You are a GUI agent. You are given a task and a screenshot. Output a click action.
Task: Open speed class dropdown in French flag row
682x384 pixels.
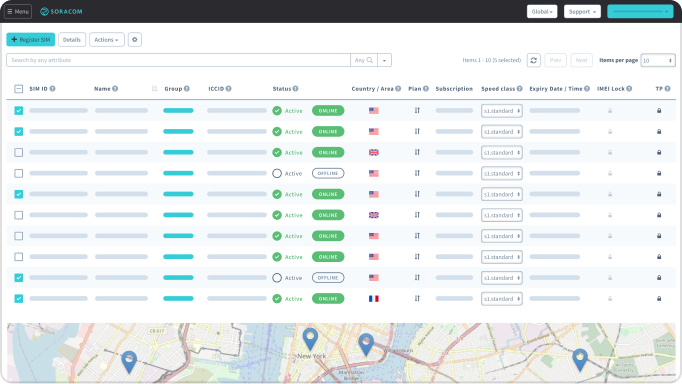click(x=501, y=299)
